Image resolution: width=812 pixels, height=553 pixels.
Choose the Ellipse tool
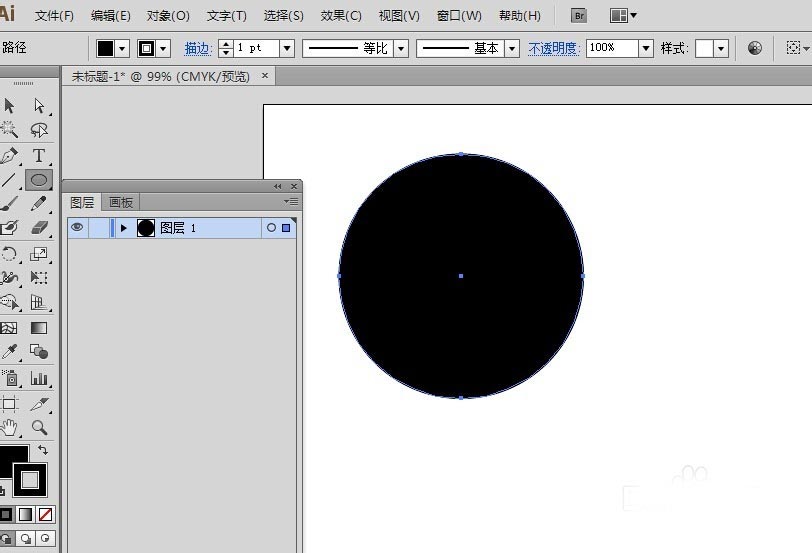39,181
